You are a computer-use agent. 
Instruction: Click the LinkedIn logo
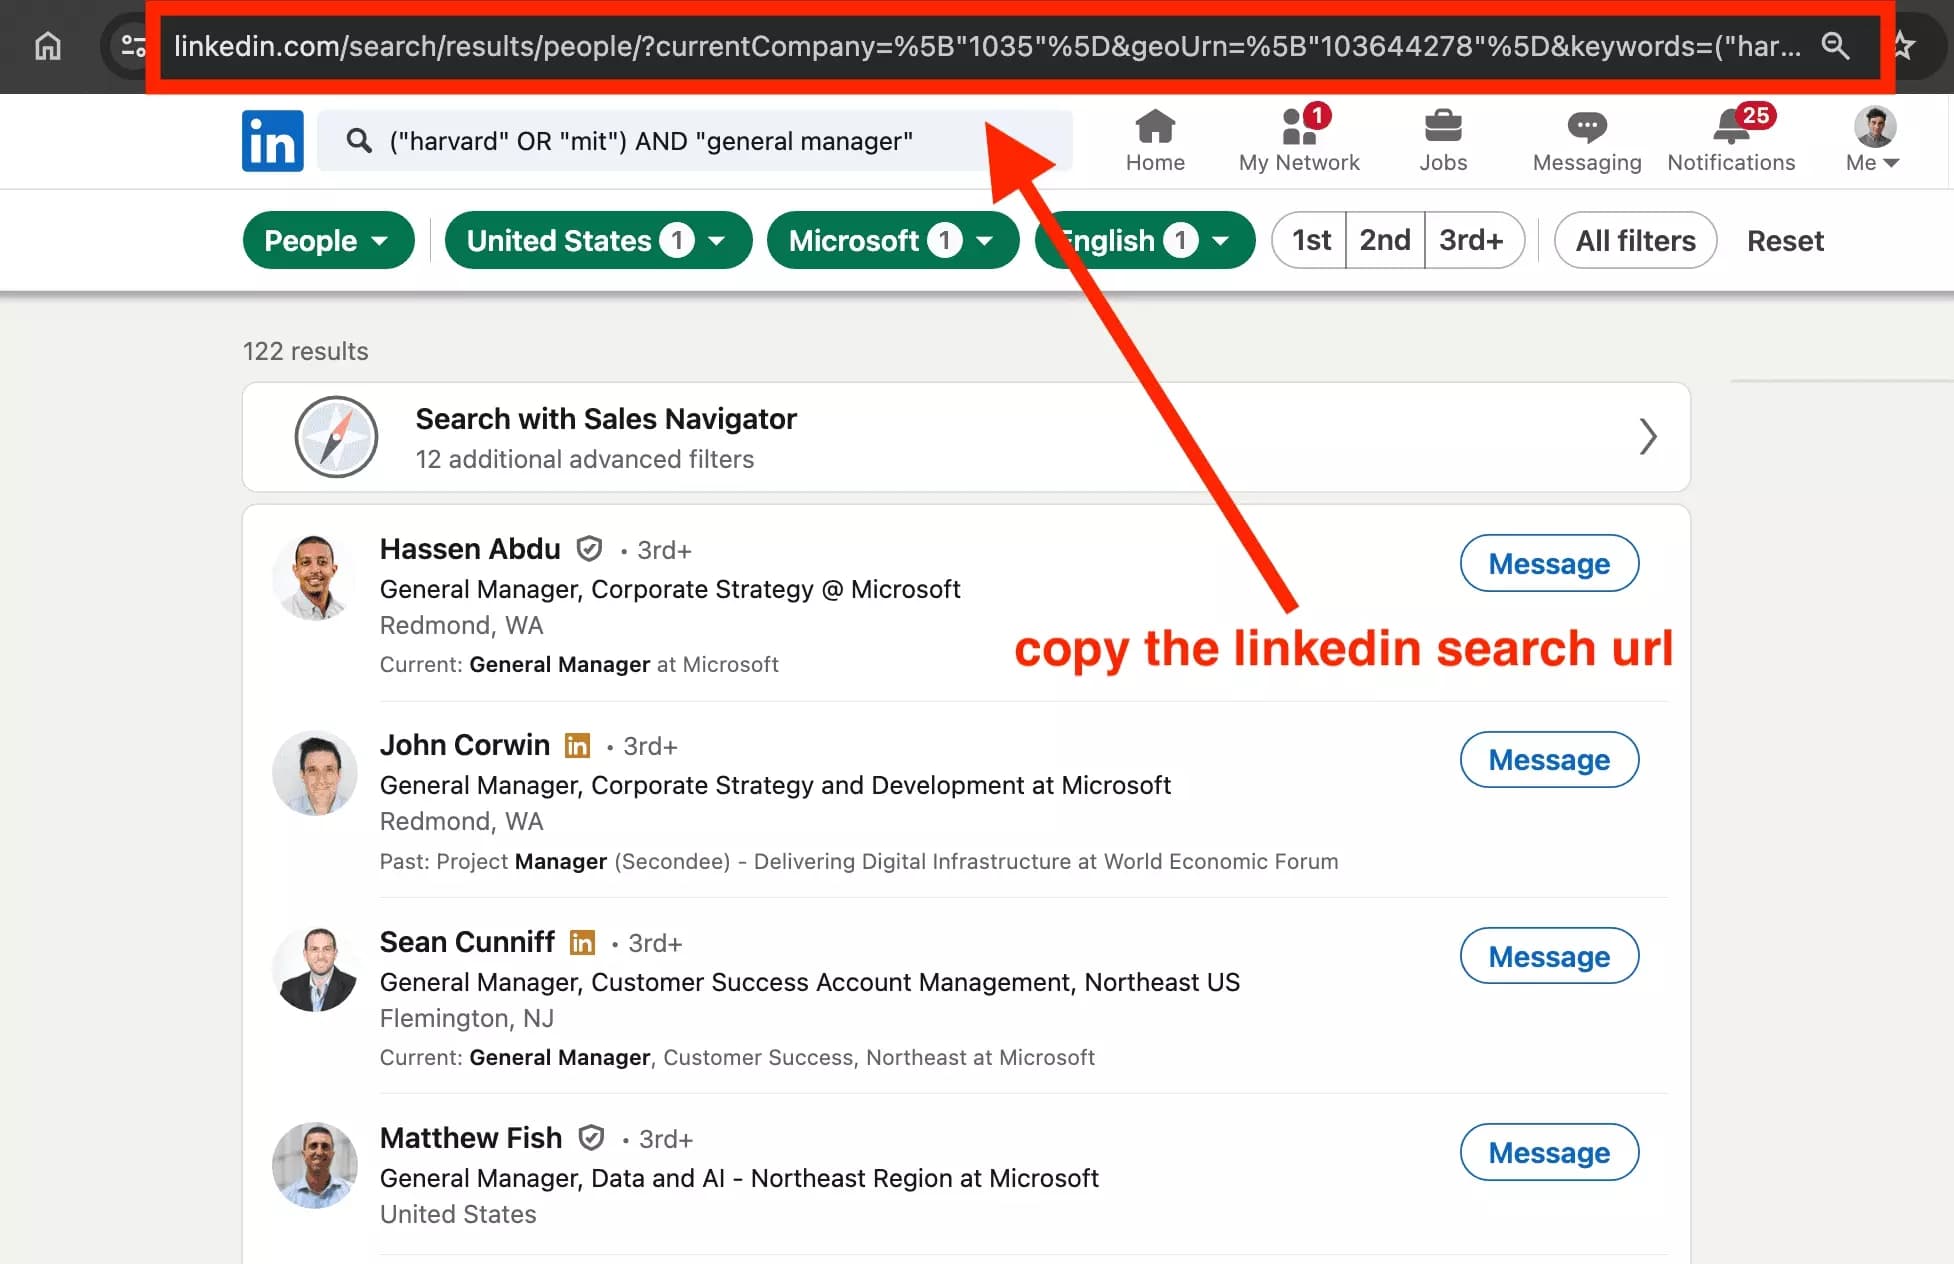pos(272,141)
